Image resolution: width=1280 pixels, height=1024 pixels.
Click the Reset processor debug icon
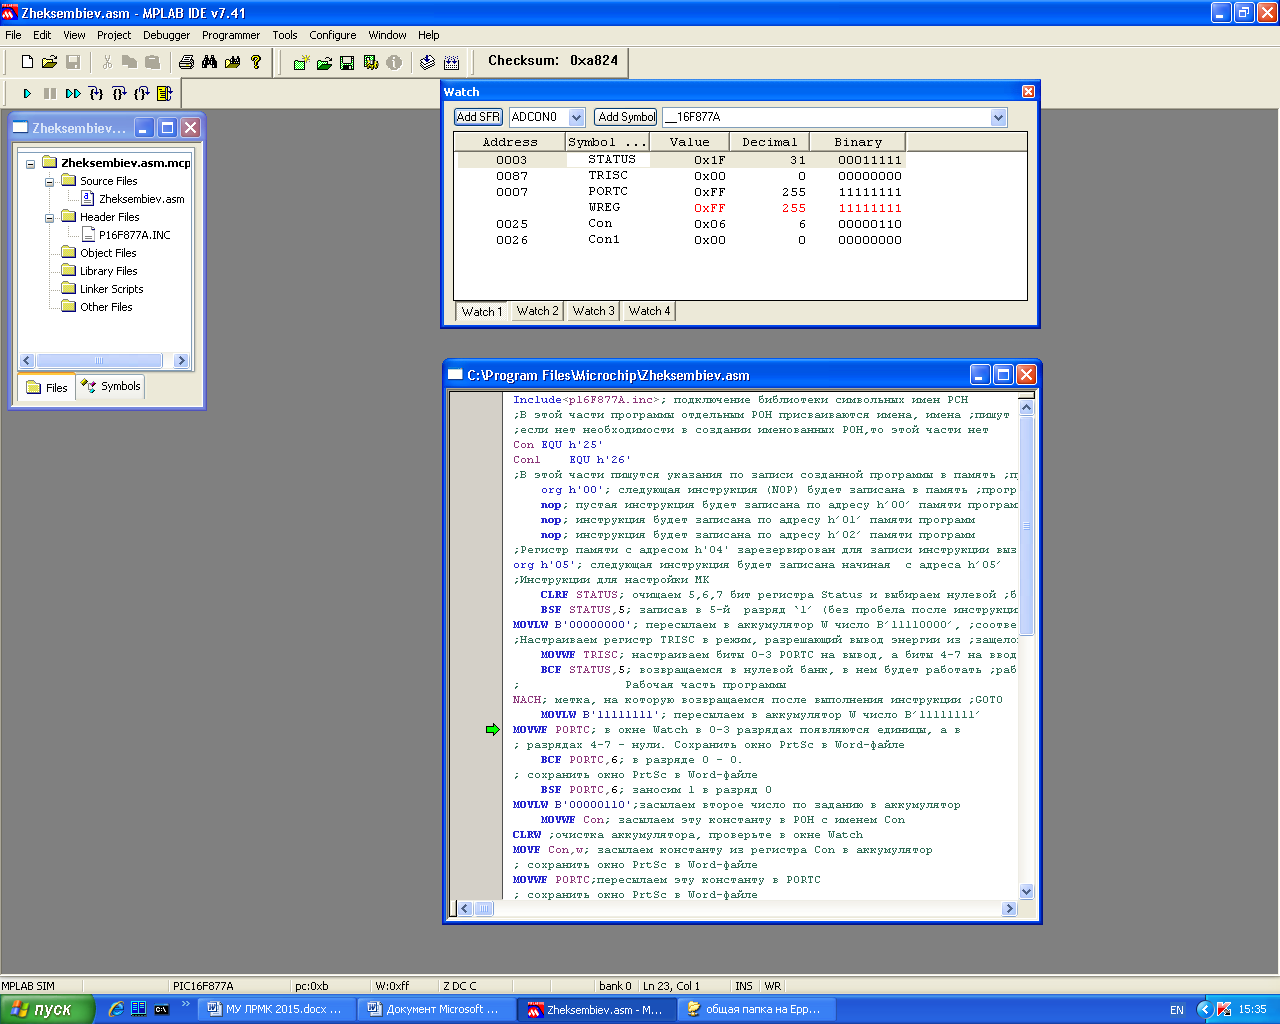click(x=165, y=93)
